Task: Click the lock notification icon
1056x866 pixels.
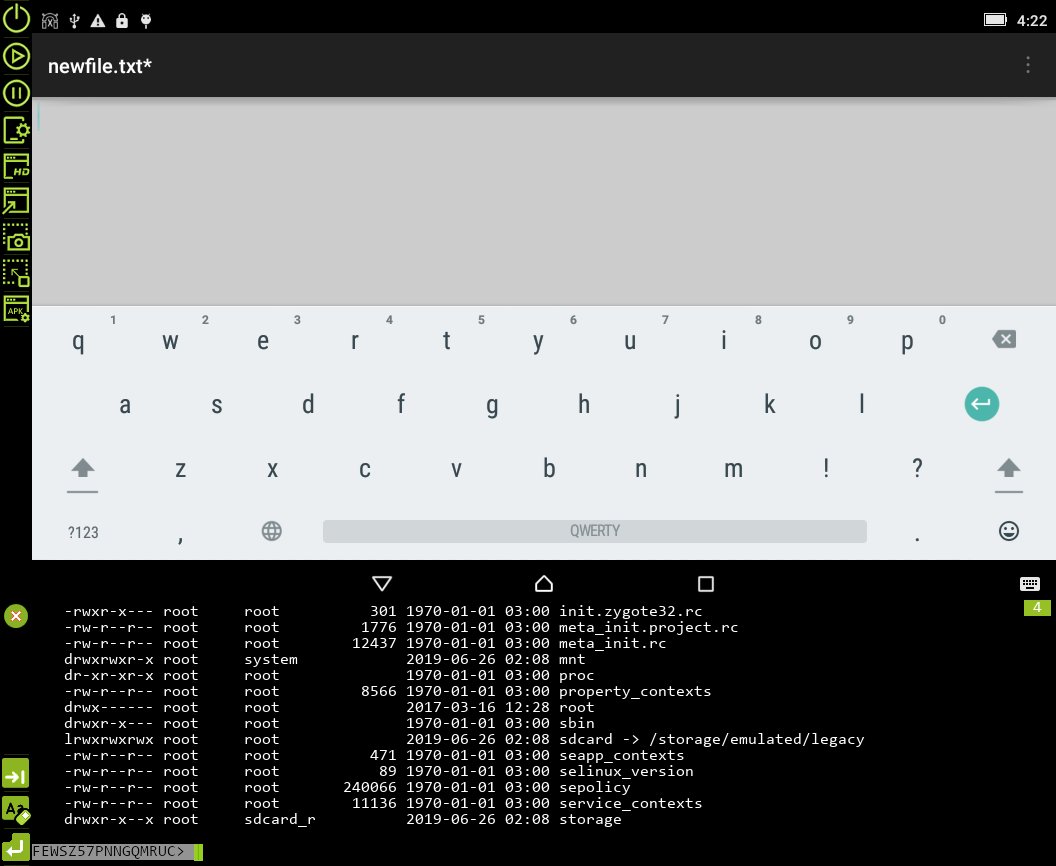Action: pos(122,20)
